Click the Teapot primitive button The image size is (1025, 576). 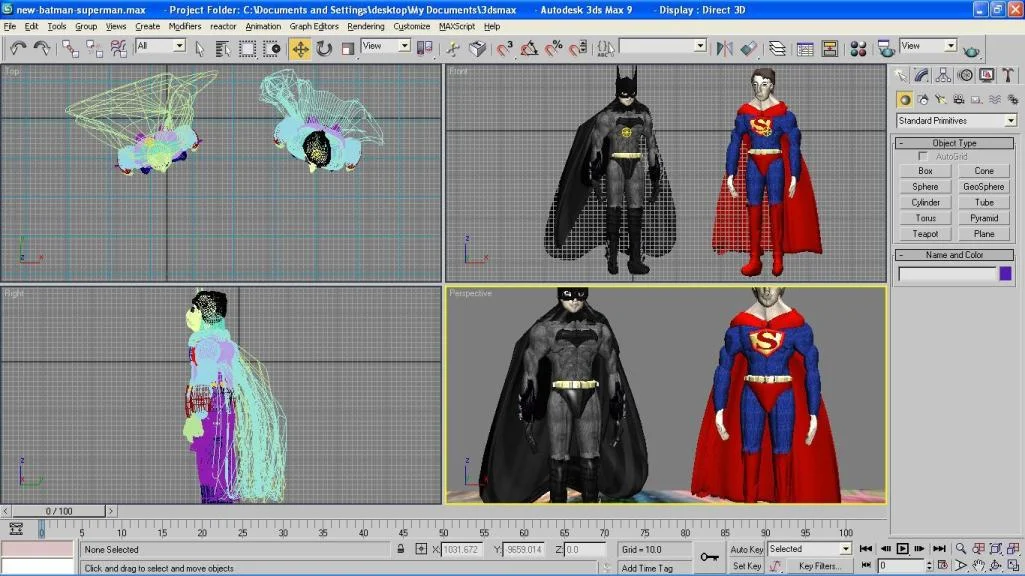point(925,234)
